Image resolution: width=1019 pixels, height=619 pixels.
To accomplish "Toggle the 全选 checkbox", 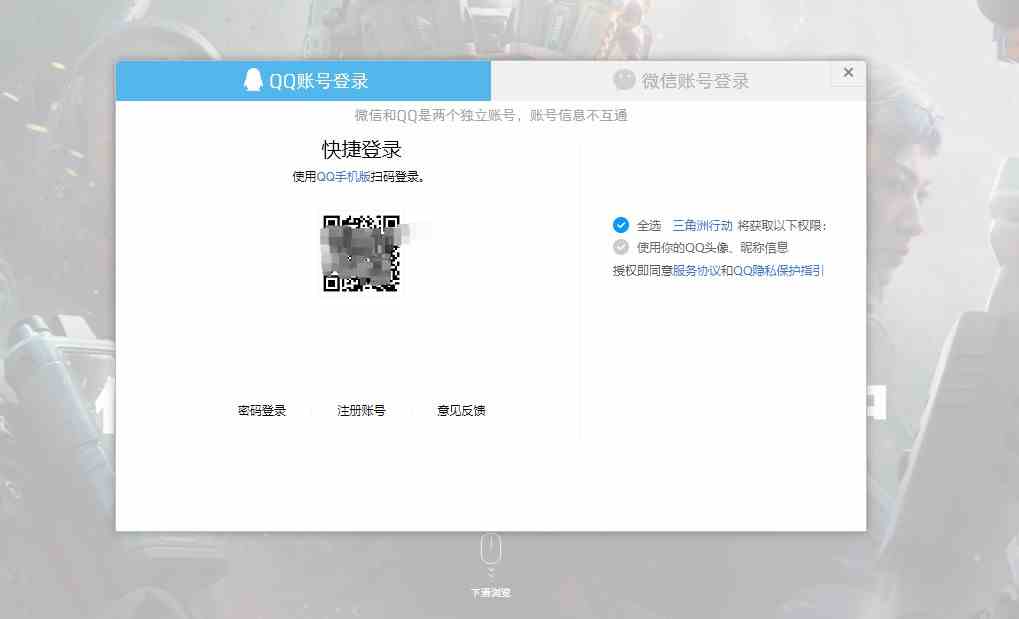I will [621, 225].
